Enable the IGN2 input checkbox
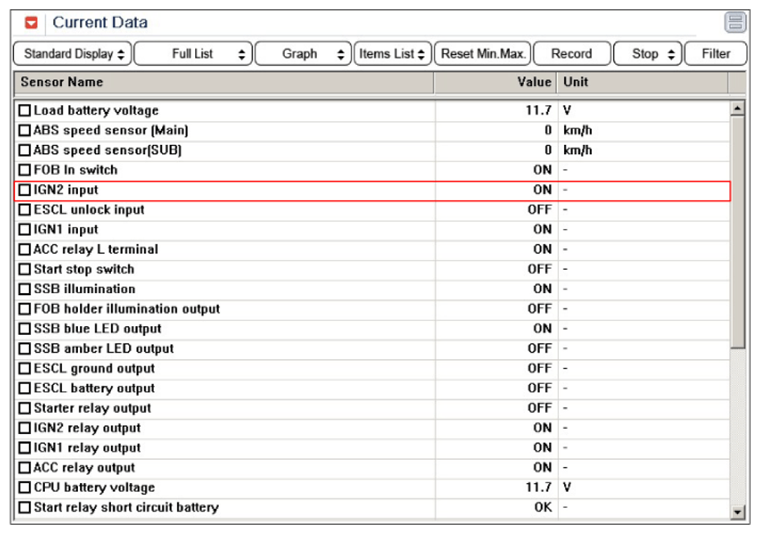The image size is (760, 534). tap(25, 190)
